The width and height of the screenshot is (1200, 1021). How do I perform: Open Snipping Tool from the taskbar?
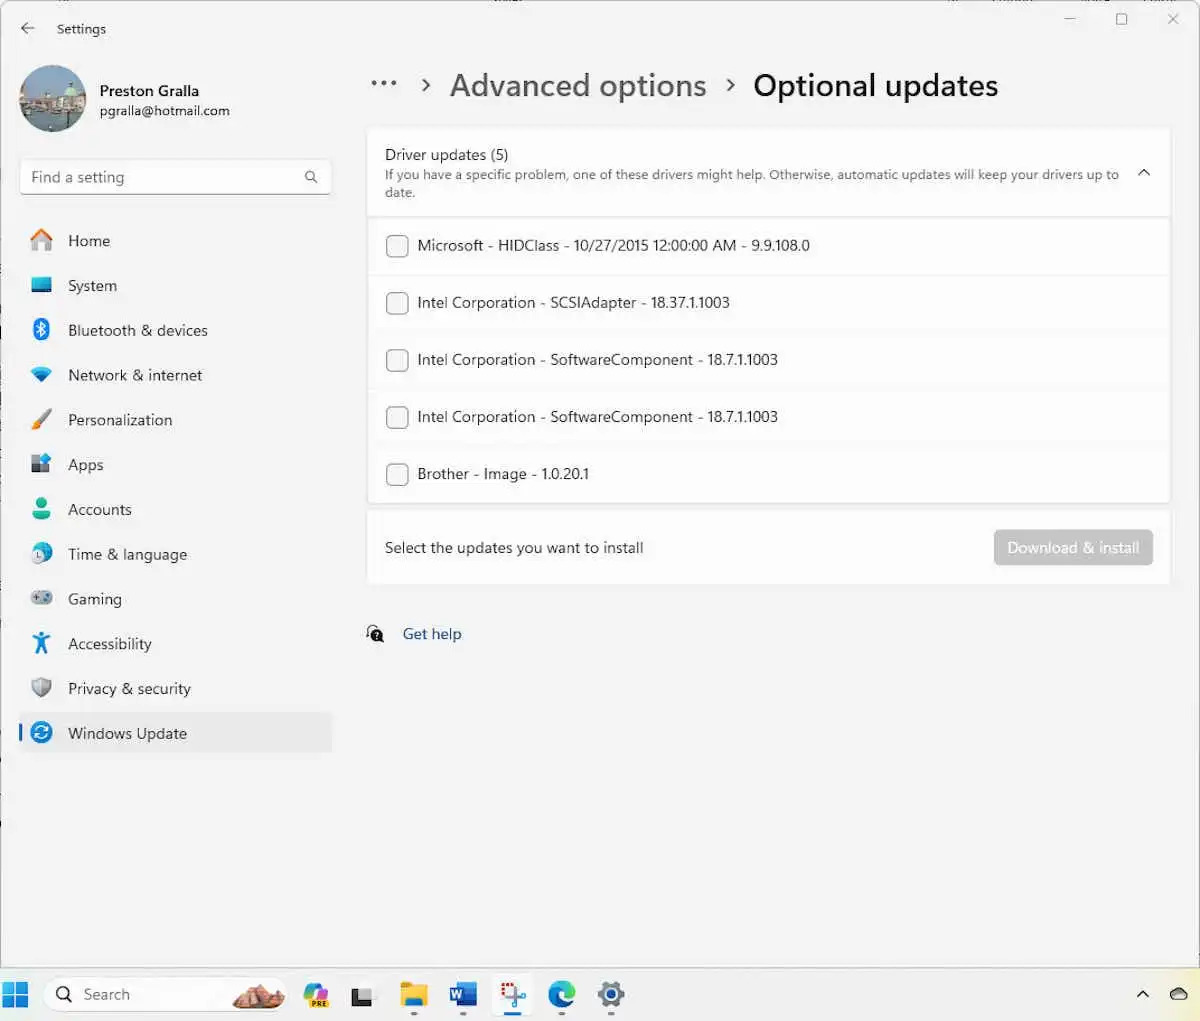(x=512, y=994)
